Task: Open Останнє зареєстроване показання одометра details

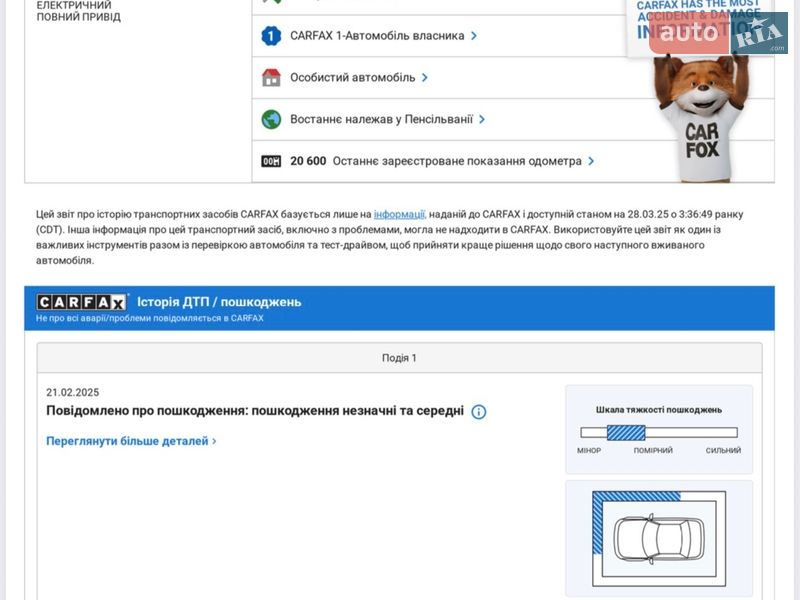Action: pos(457,161)
